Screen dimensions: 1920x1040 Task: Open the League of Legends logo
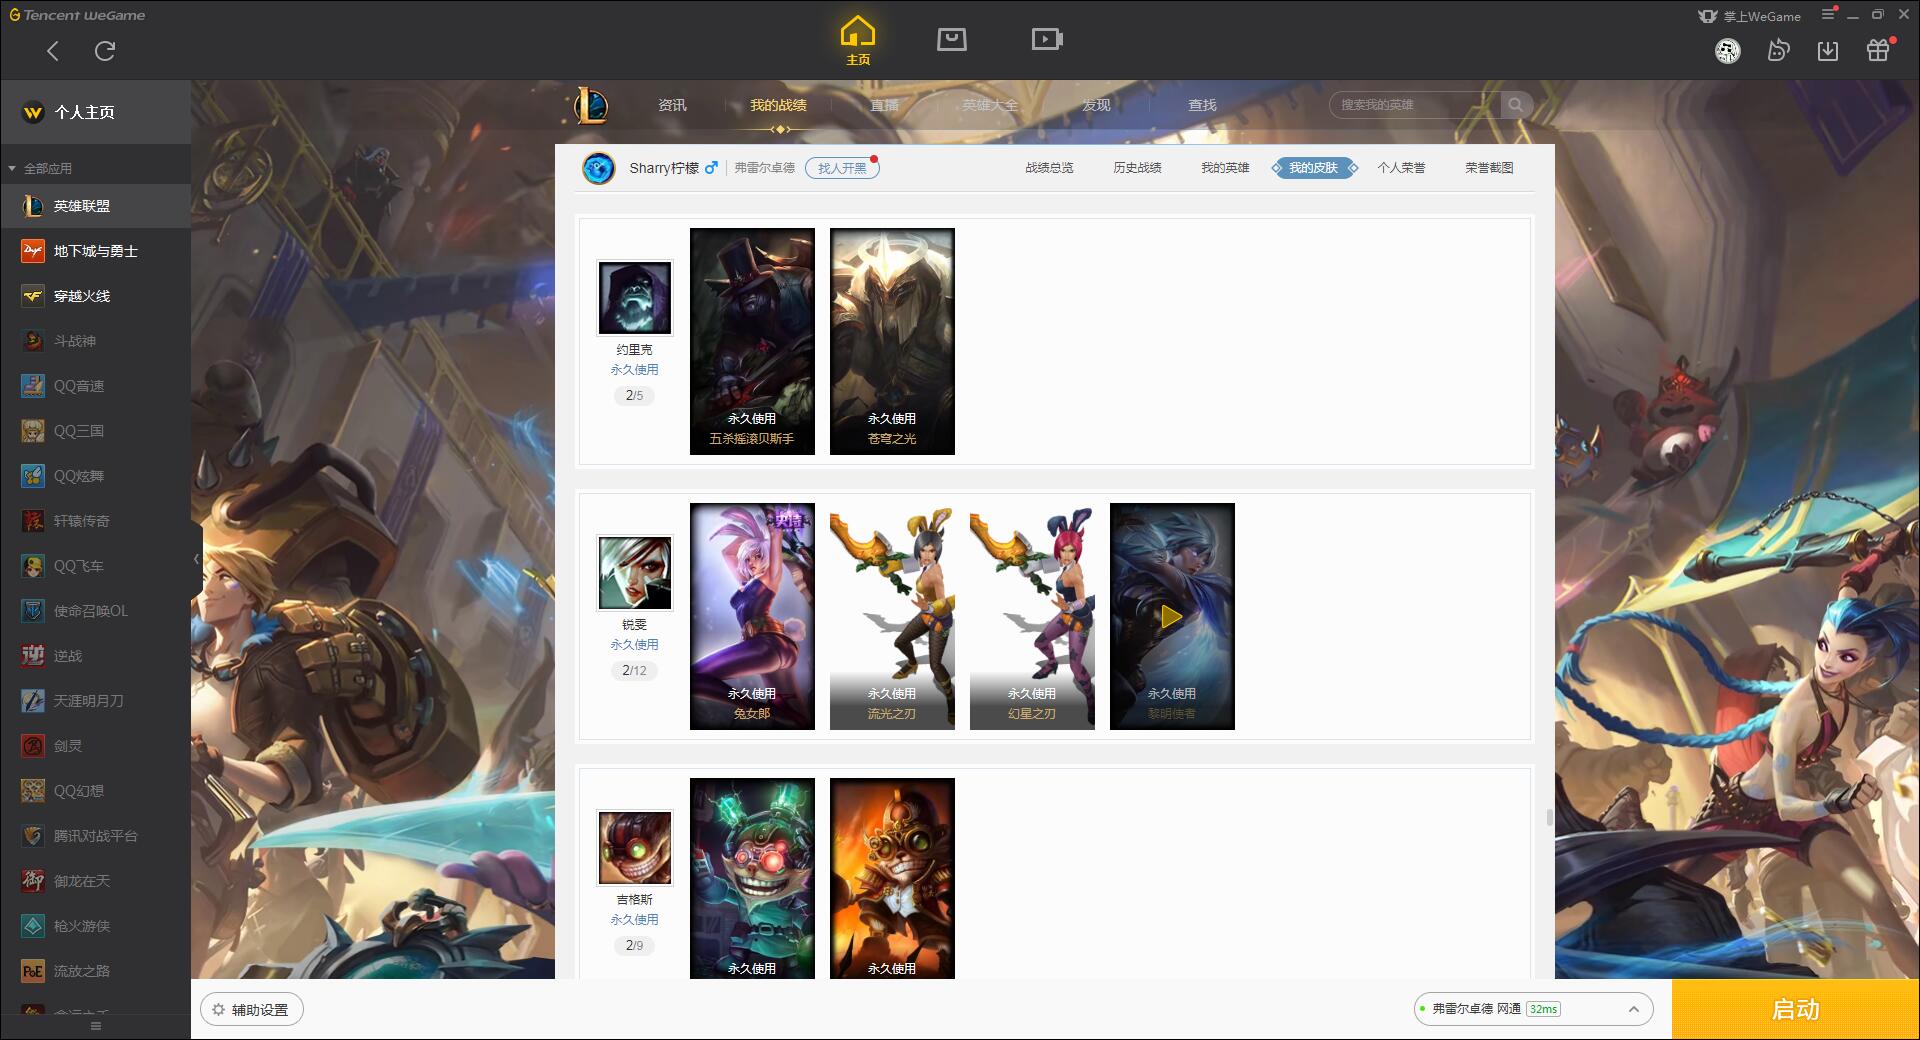coord(590,105)
